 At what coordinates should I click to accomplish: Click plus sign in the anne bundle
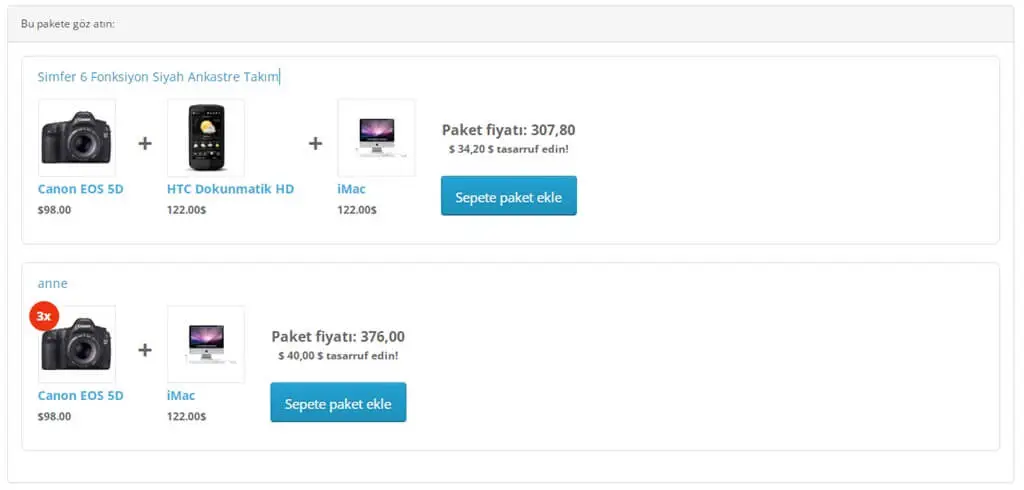coord(145,350)
